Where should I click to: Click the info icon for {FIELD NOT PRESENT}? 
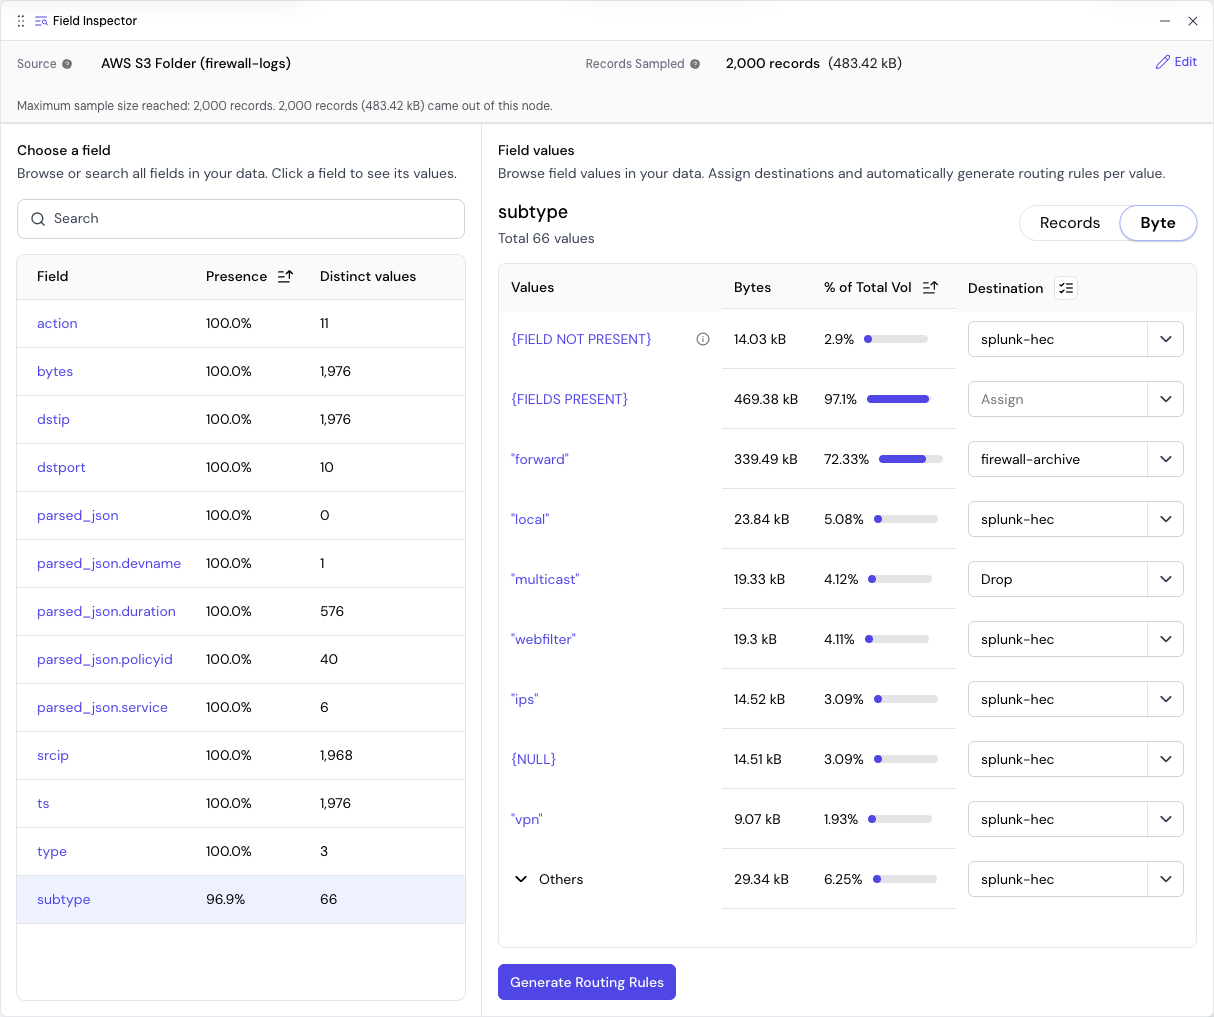[x=703, y=339]
